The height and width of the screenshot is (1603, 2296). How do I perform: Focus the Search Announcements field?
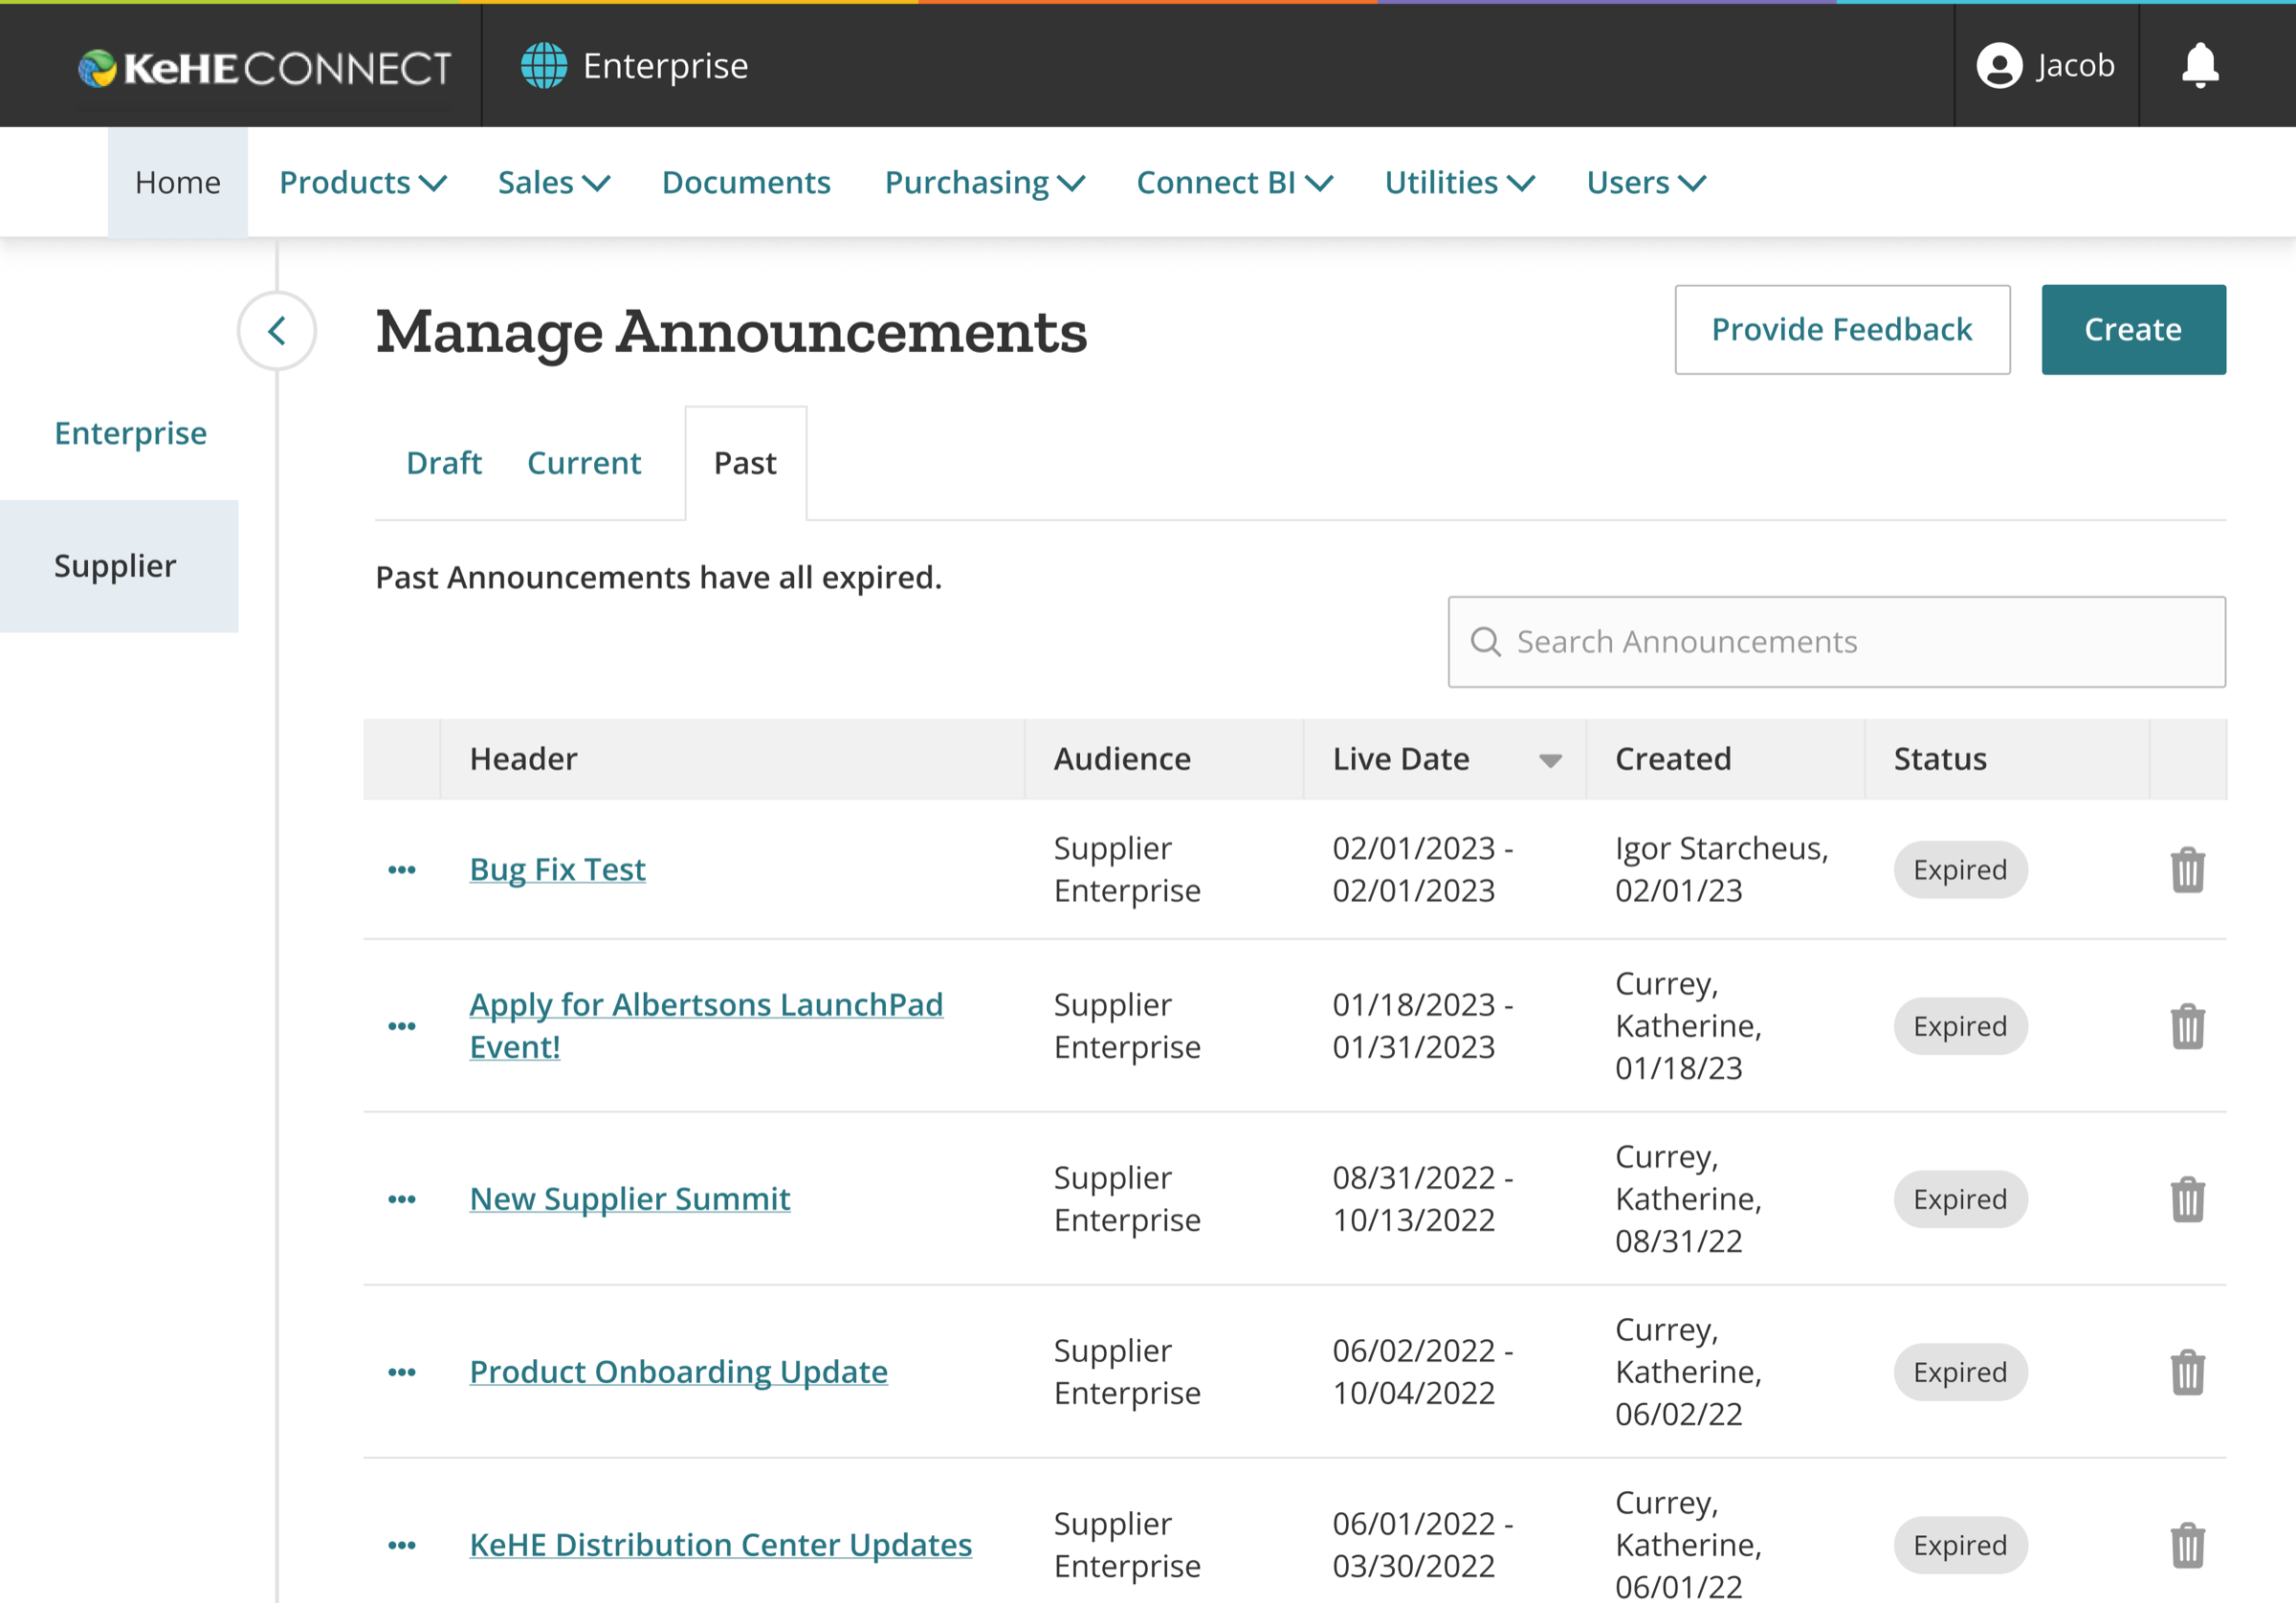pyautogui.click(x=1836, y=642)
